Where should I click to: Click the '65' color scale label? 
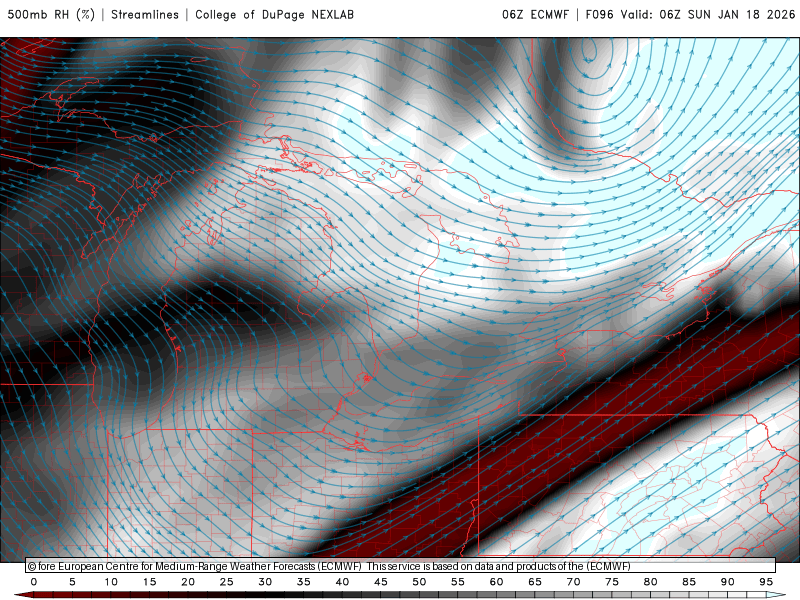(535, 582)
